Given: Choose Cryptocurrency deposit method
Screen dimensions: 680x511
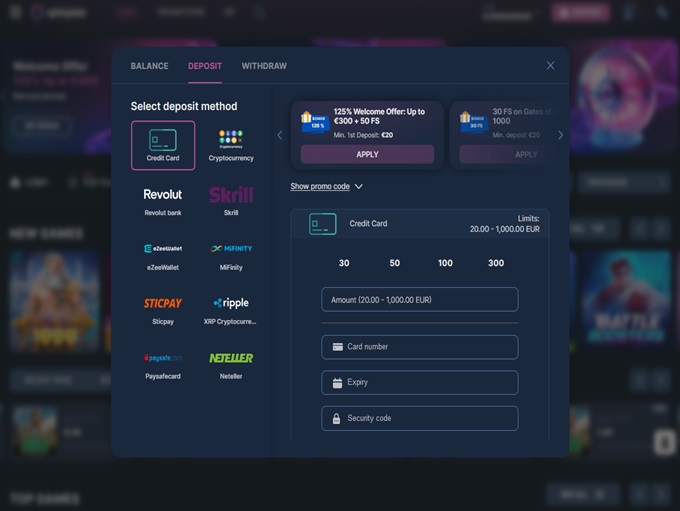Looking at the screenshot, I should 231,145.
